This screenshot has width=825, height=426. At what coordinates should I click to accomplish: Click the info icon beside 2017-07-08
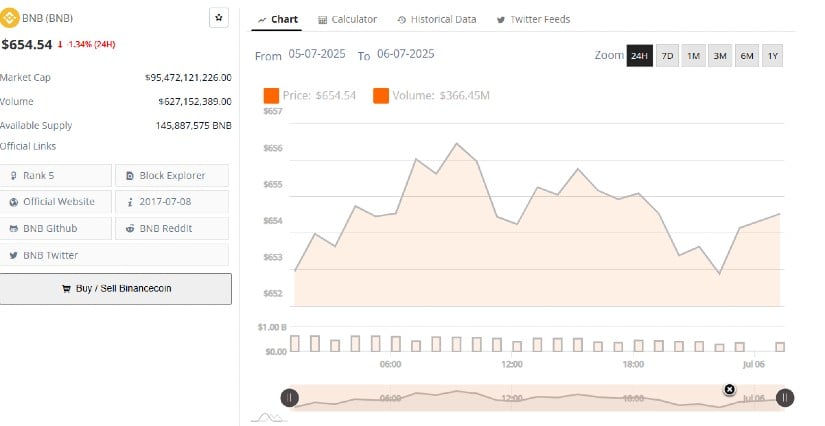click(x=130, y=202)
